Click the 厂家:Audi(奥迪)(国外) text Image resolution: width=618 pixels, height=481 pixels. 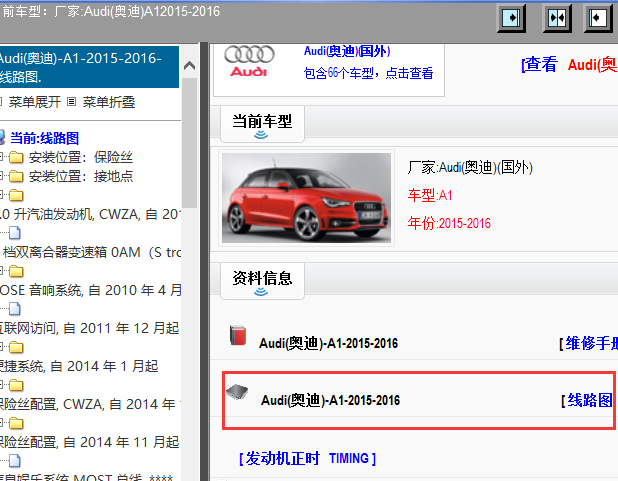coord(470,168)
